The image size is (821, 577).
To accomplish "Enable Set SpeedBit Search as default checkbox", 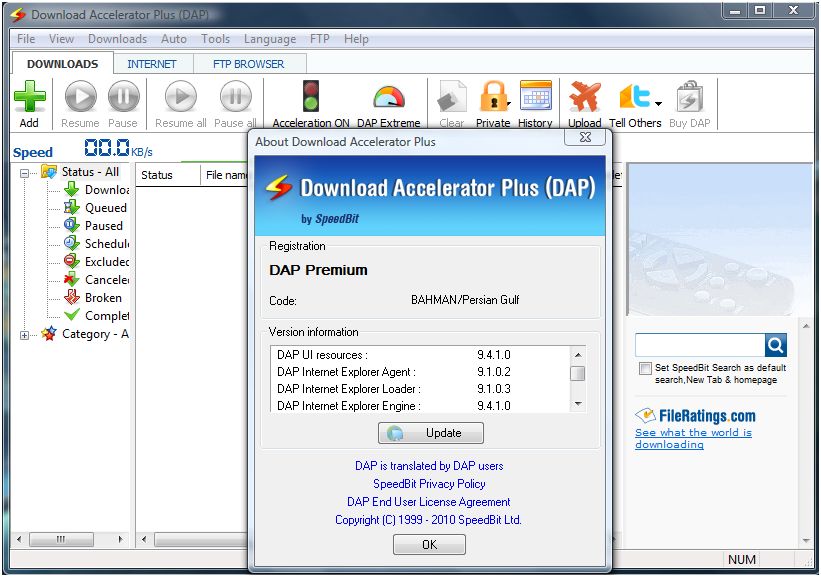I will (645, 368).
